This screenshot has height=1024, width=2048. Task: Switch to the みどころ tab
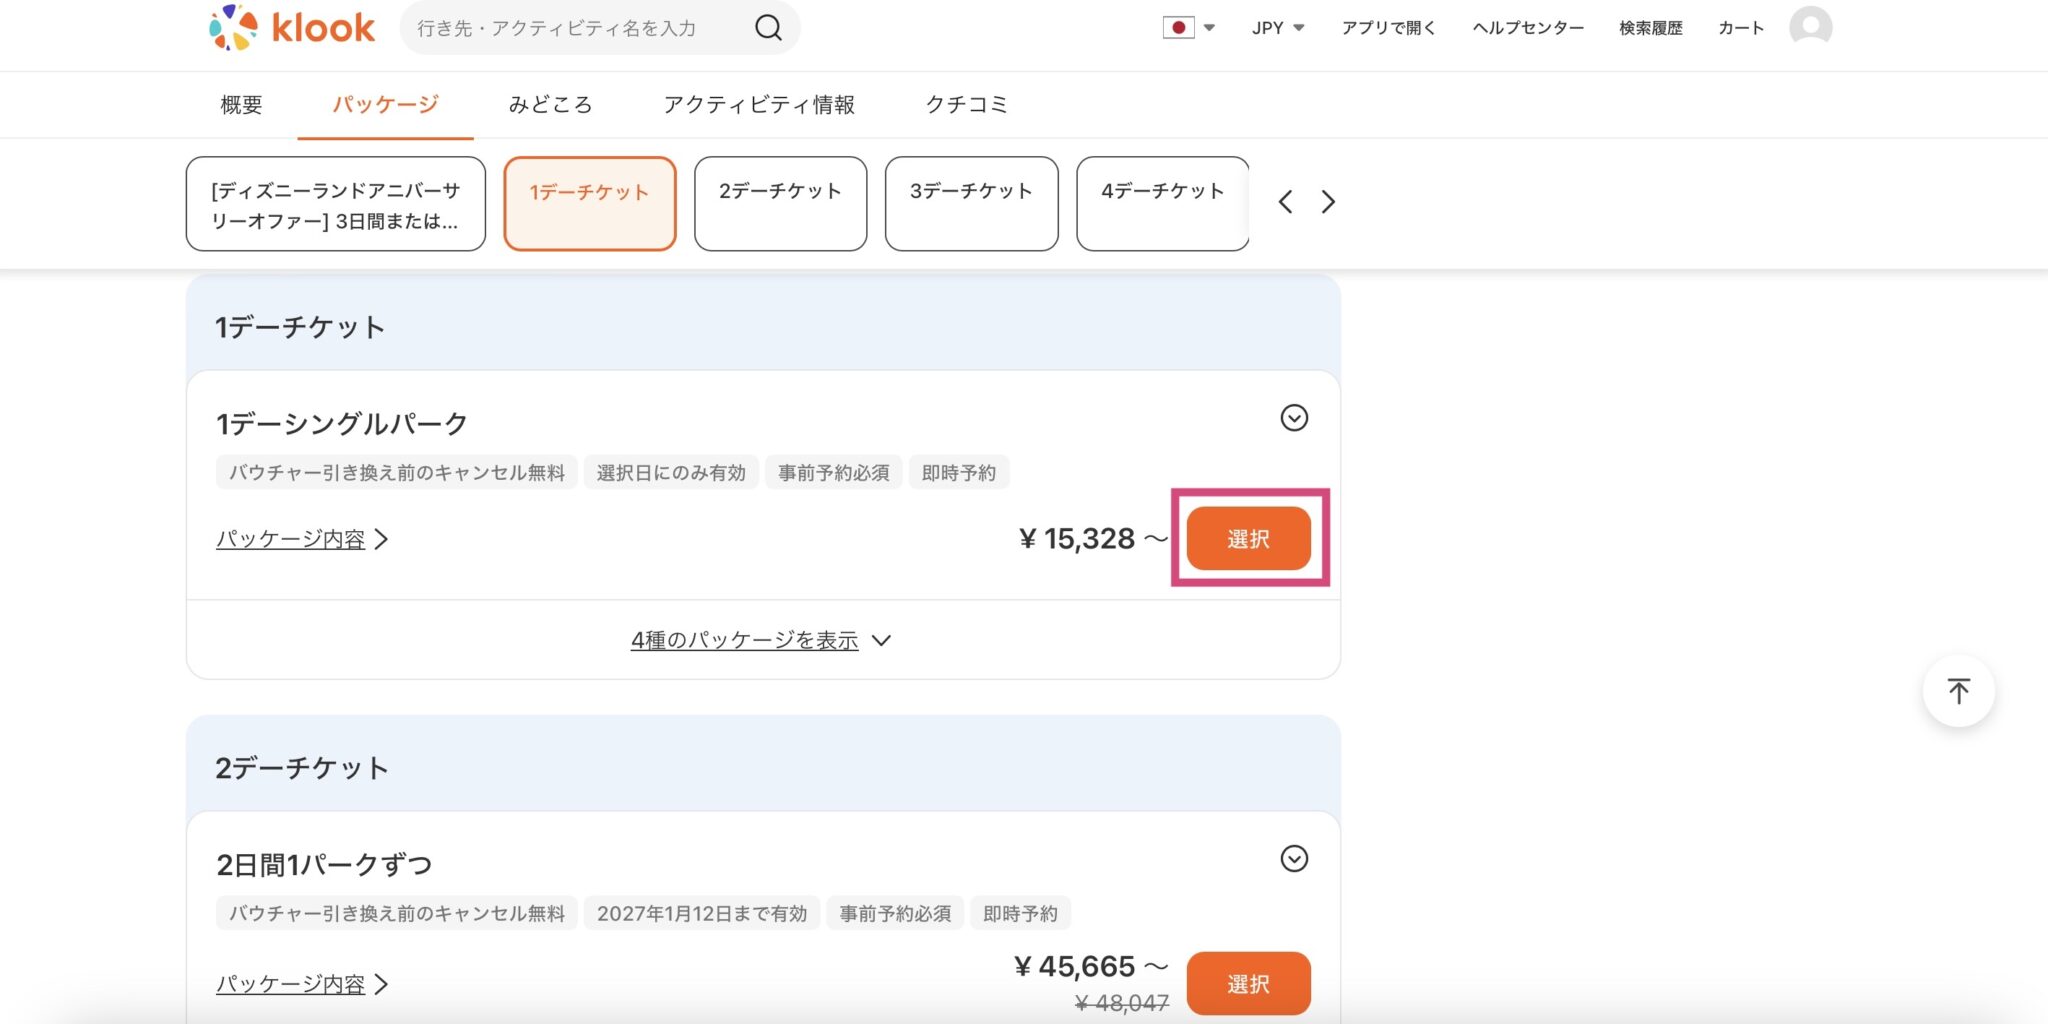click(x=551, y=104)
